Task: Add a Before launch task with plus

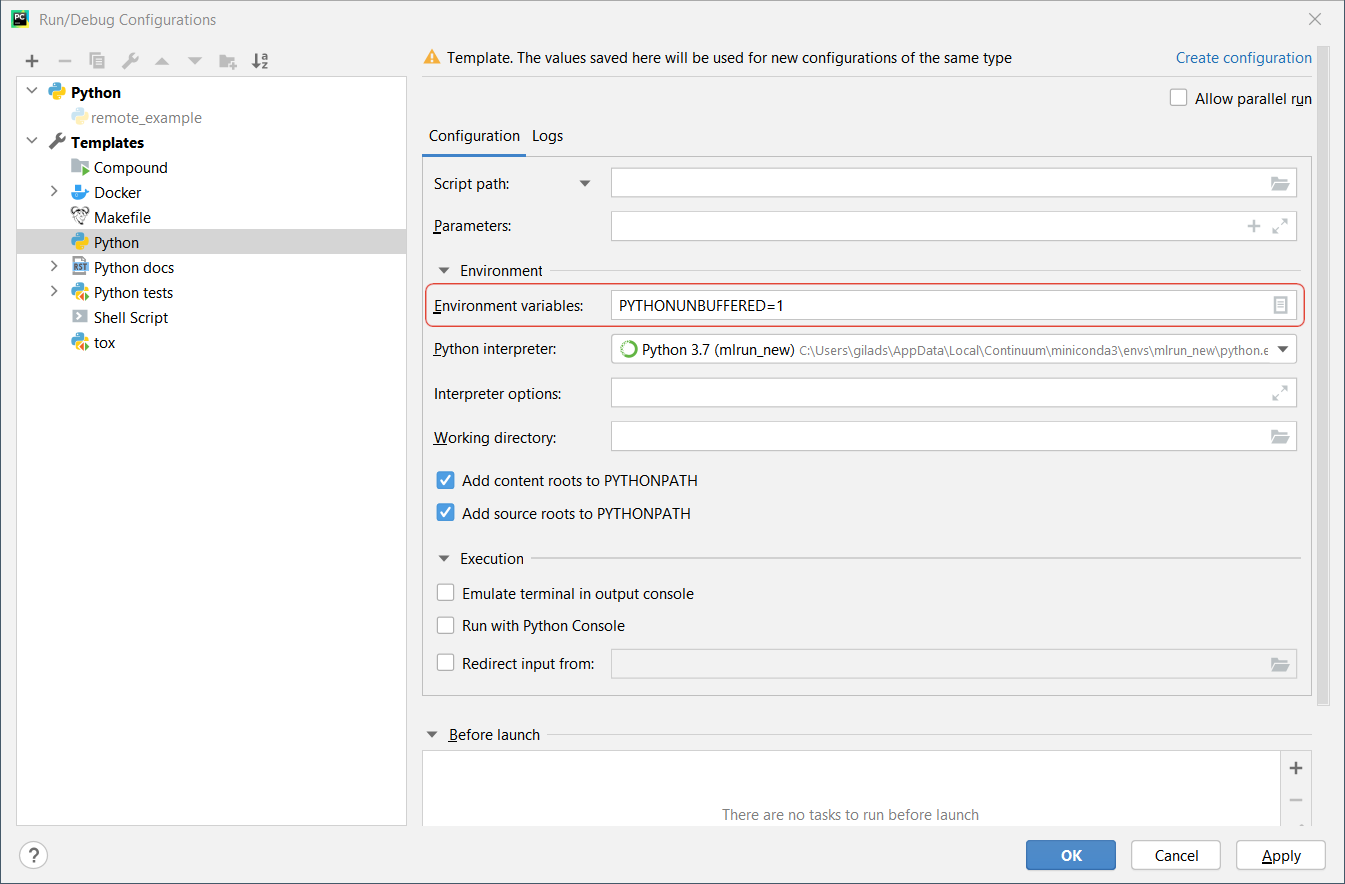Action: click(1295, 768)
